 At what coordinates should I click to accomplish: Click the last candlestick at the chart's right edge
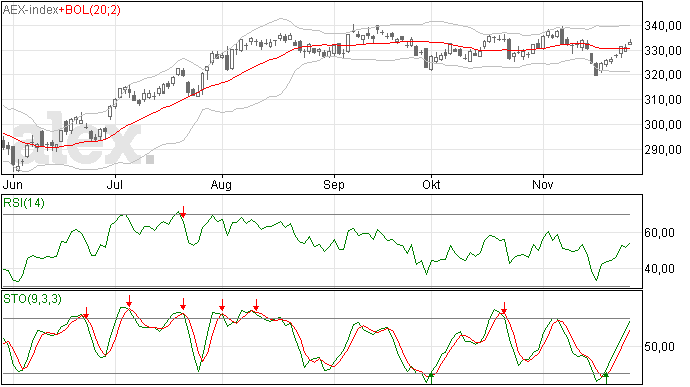630,43
